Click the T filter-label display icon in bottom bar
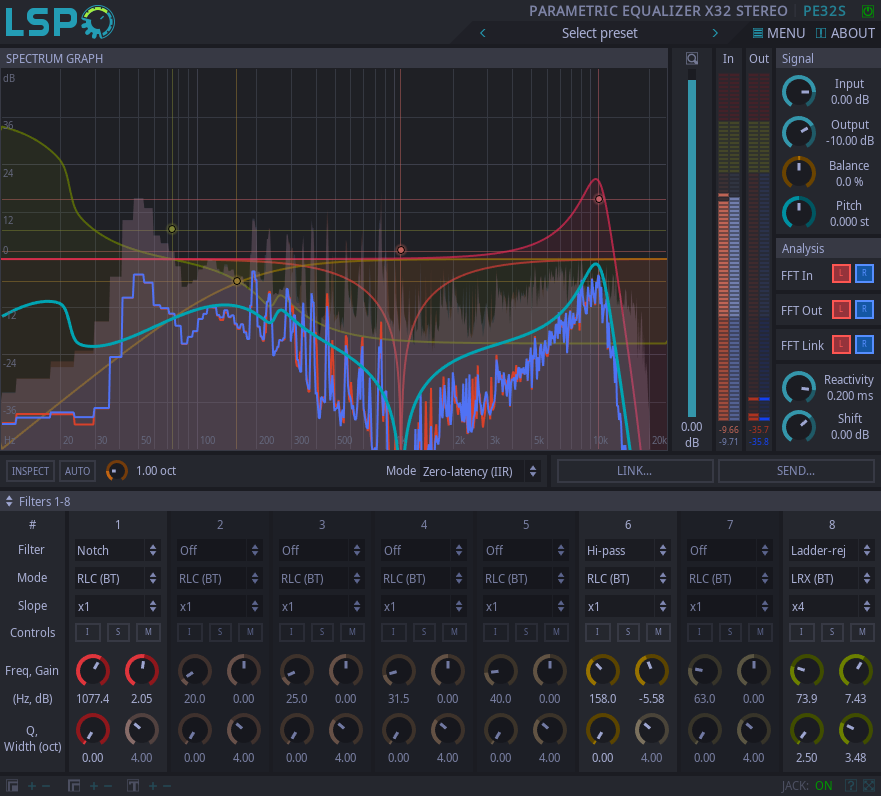The image size is (881, 796). coord(132,785)
